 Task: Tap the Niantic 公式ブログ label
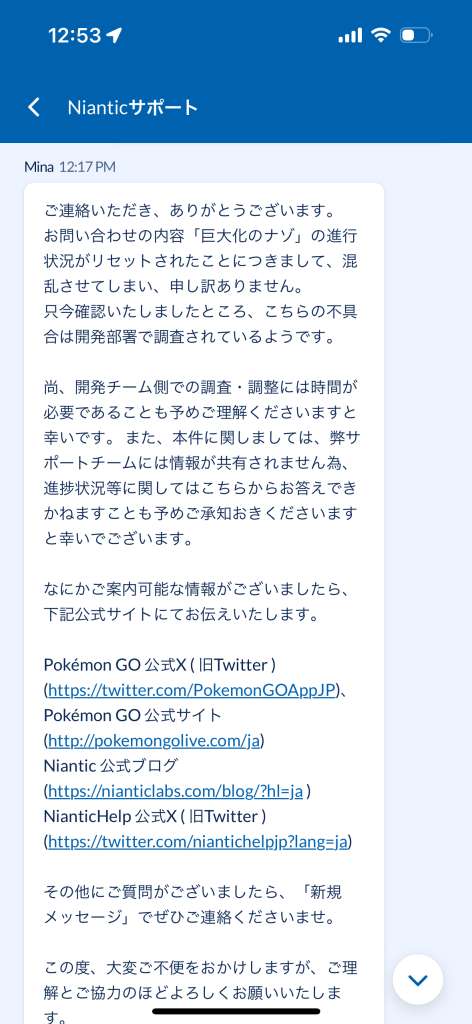[110, 765]
